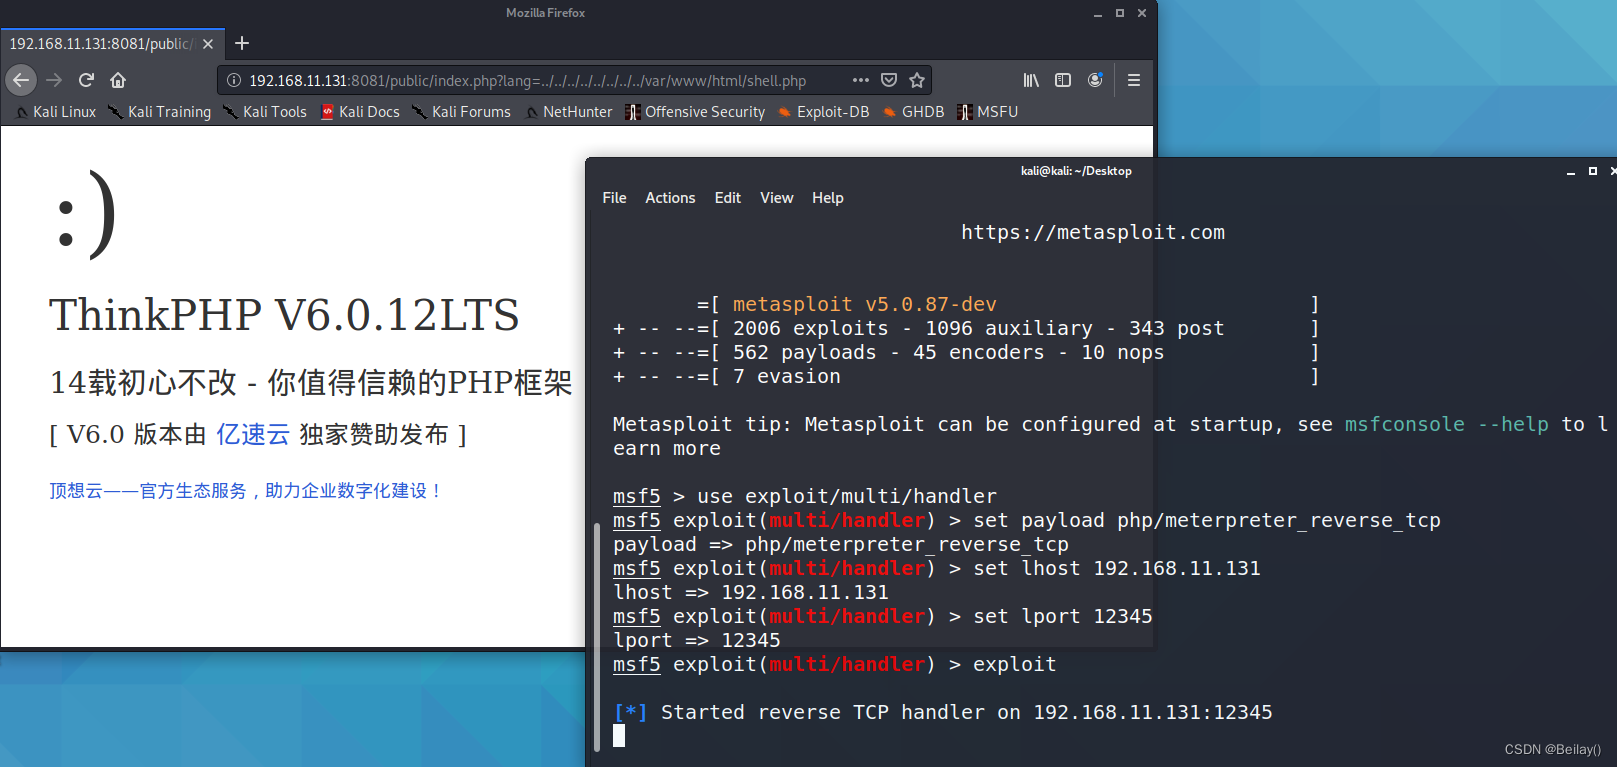The width and height of the screenshot is (1617, 767).
Task: Reload the page in Firefox
Action: (86, 80)
